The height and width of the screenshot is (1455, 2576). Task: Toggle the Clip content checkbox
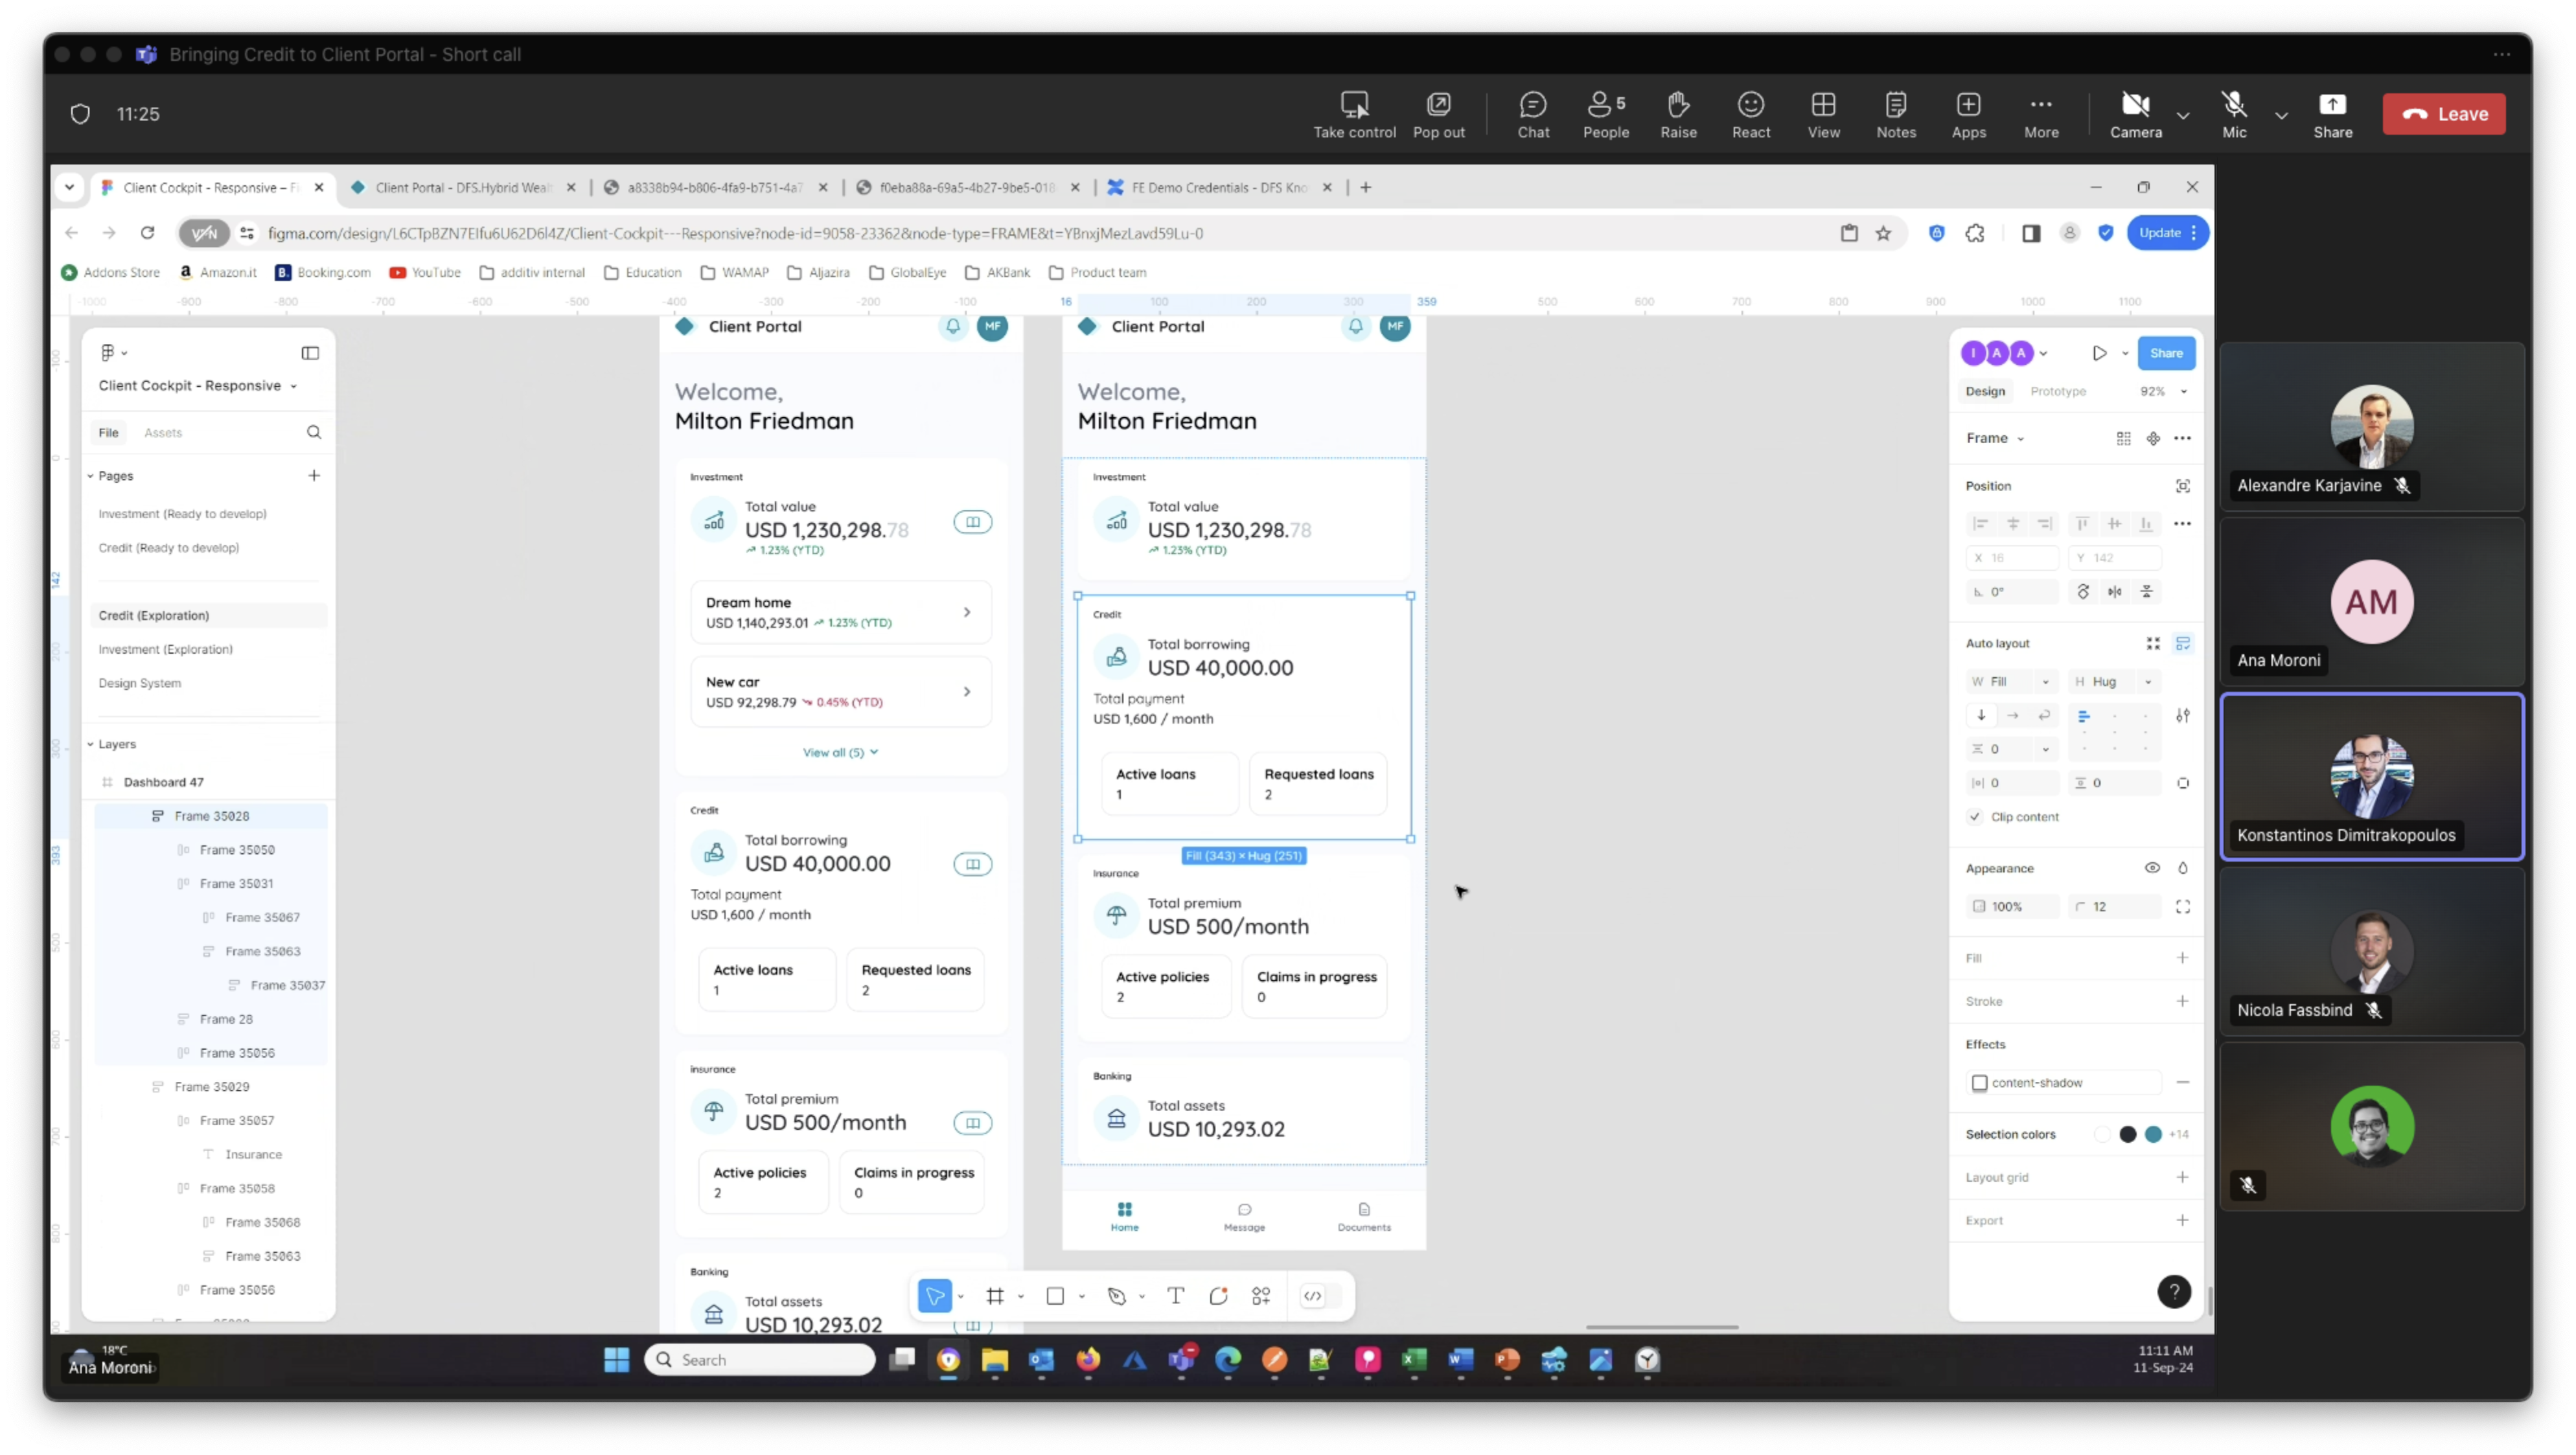tap(1974, 816)
